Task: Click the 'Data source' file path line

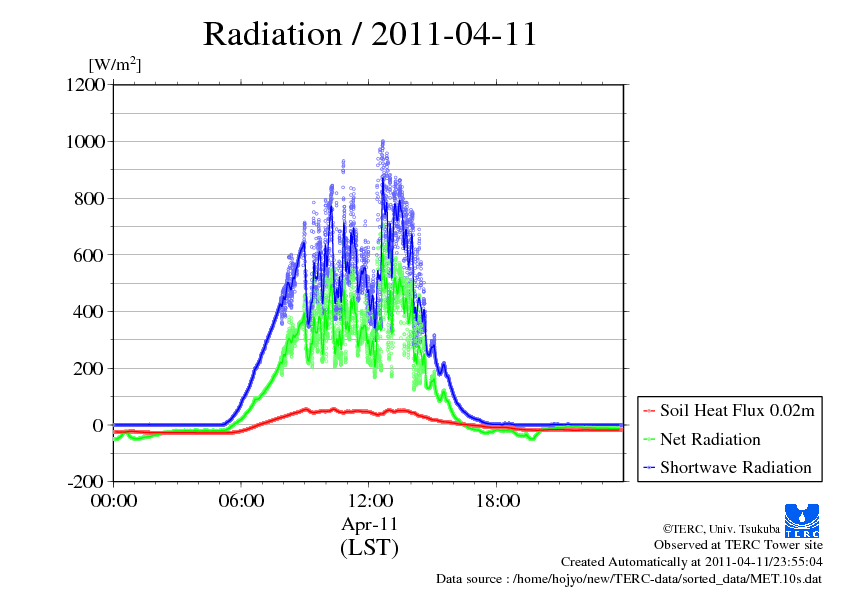Action: coord(629,579)
